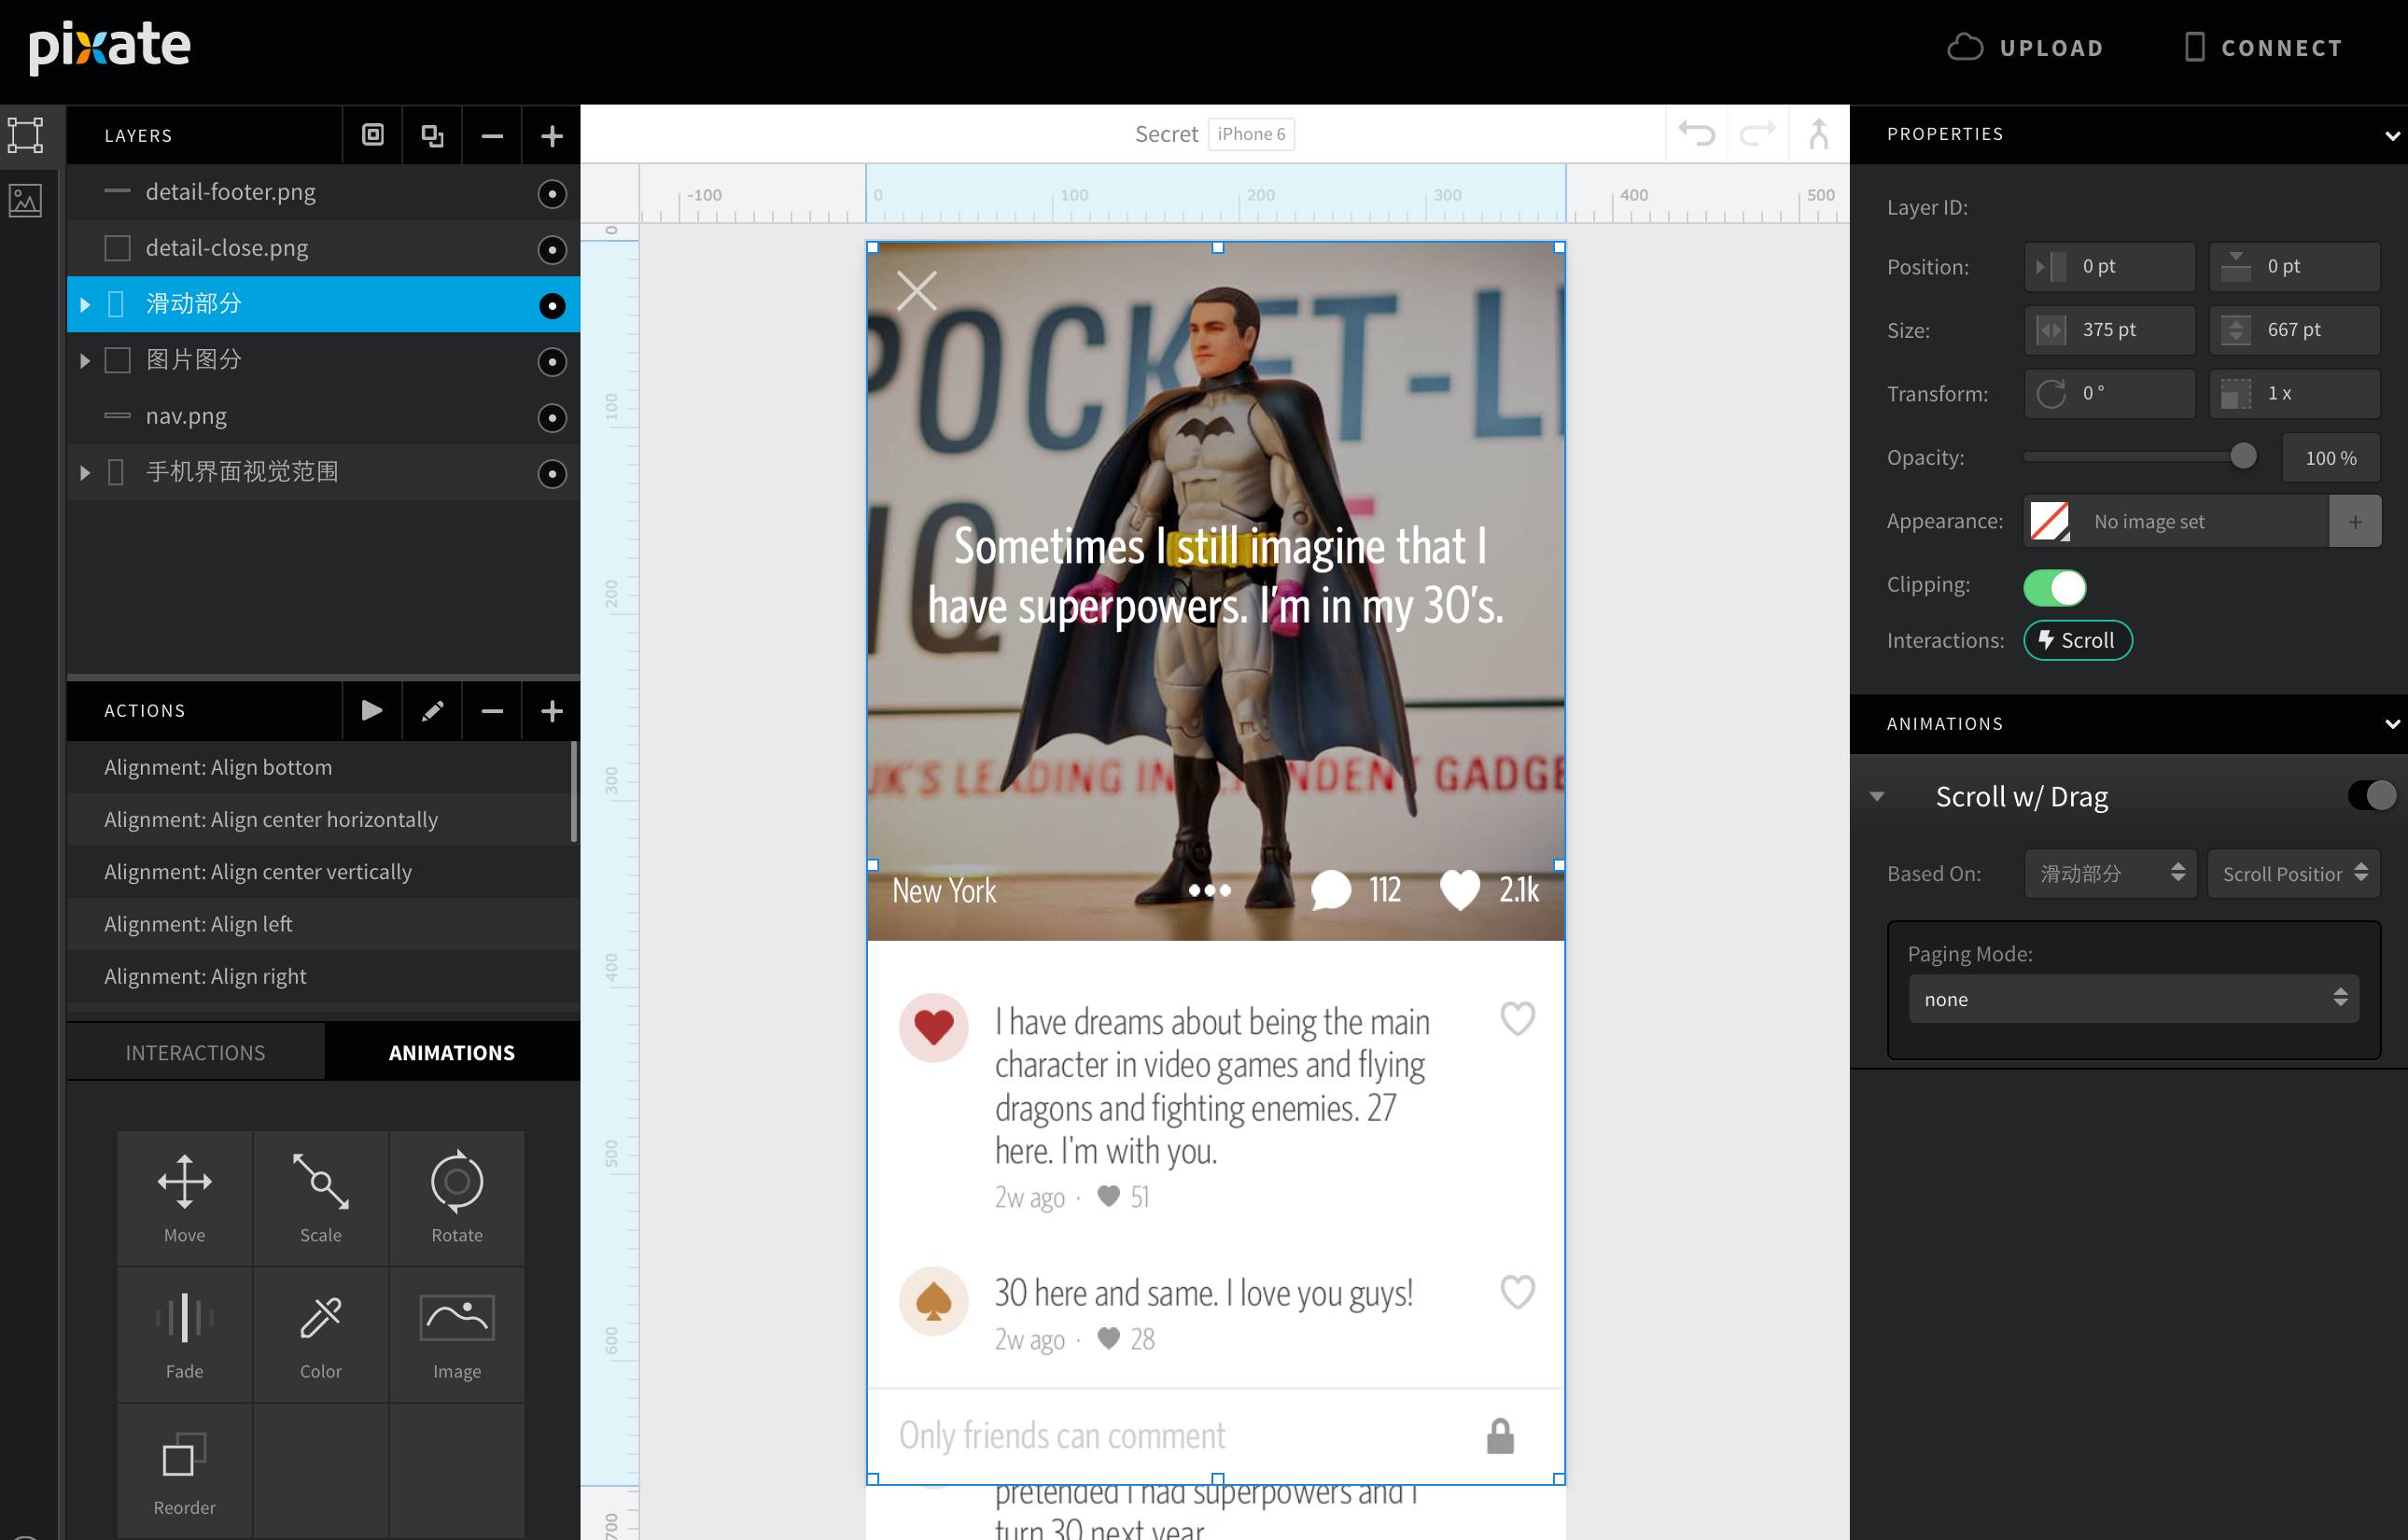Add the Scale animation

tap(321, 1198)
